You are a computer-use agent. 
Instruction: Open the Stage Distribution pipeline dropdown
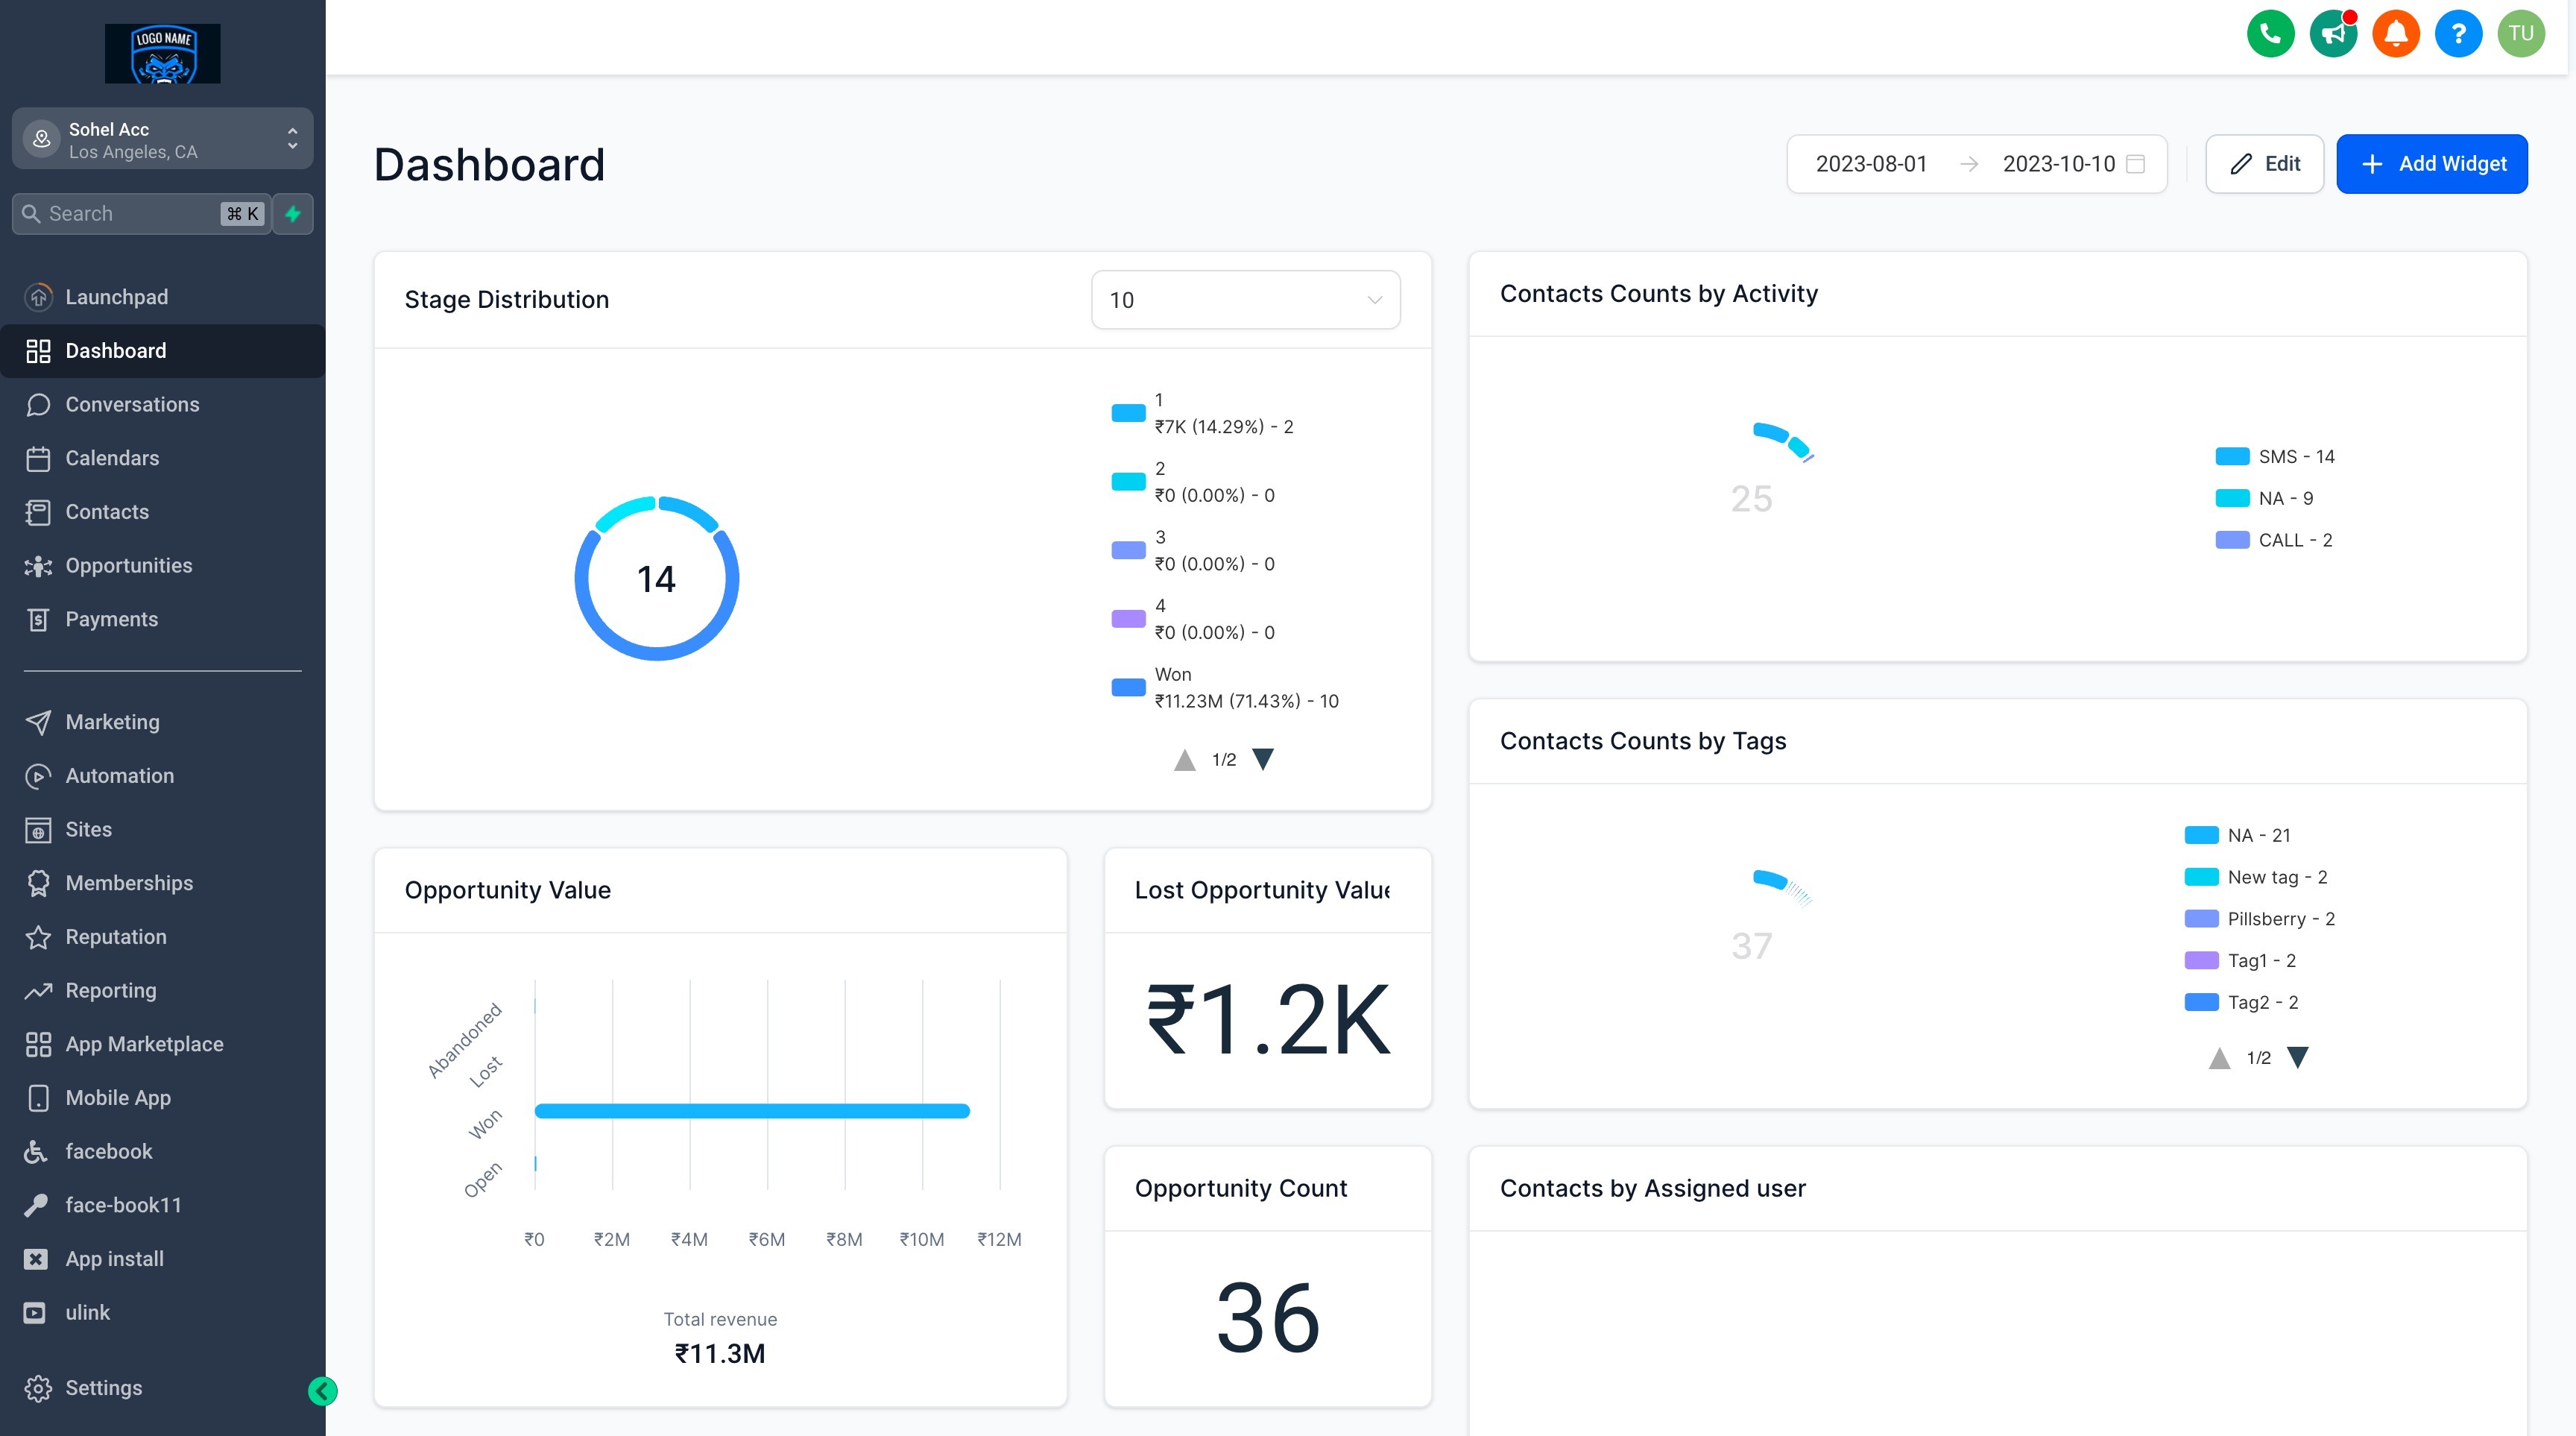click(1244, 300)
